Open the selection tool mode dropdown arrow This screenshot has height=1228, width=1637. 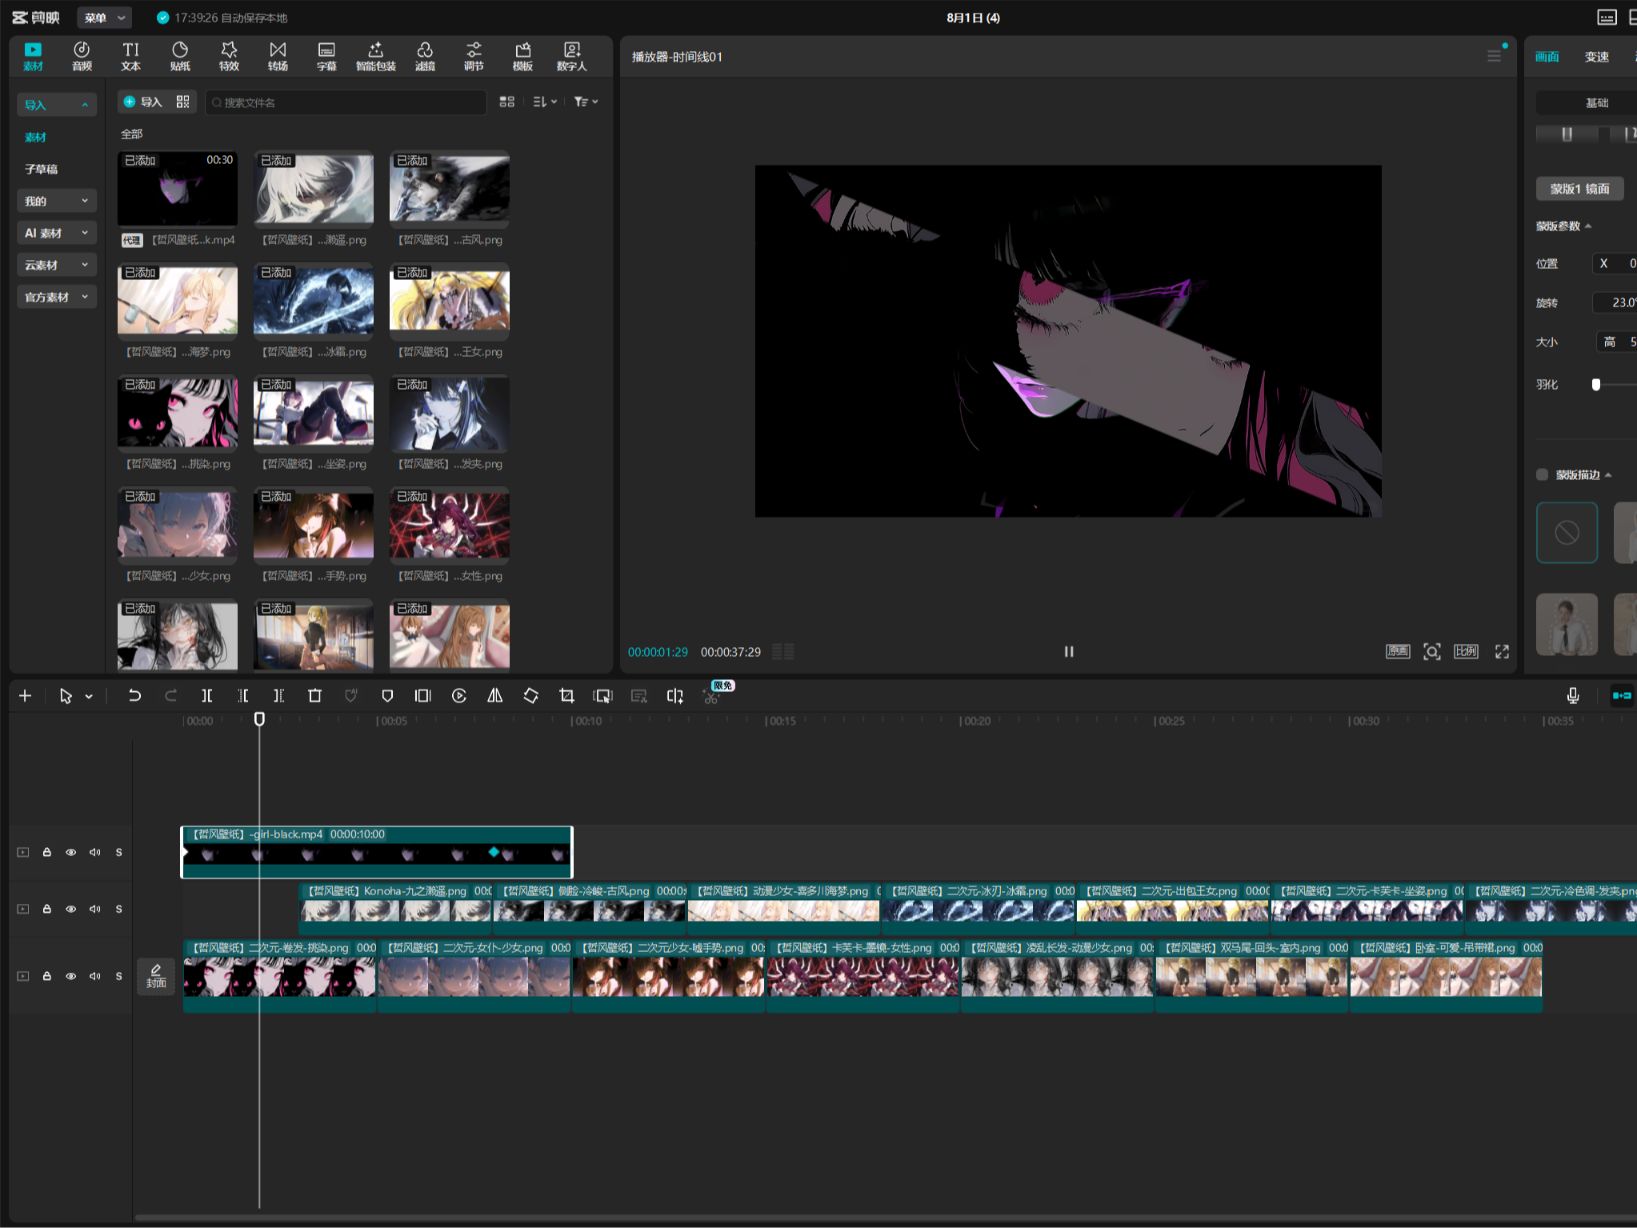click(x=89, y=697)
